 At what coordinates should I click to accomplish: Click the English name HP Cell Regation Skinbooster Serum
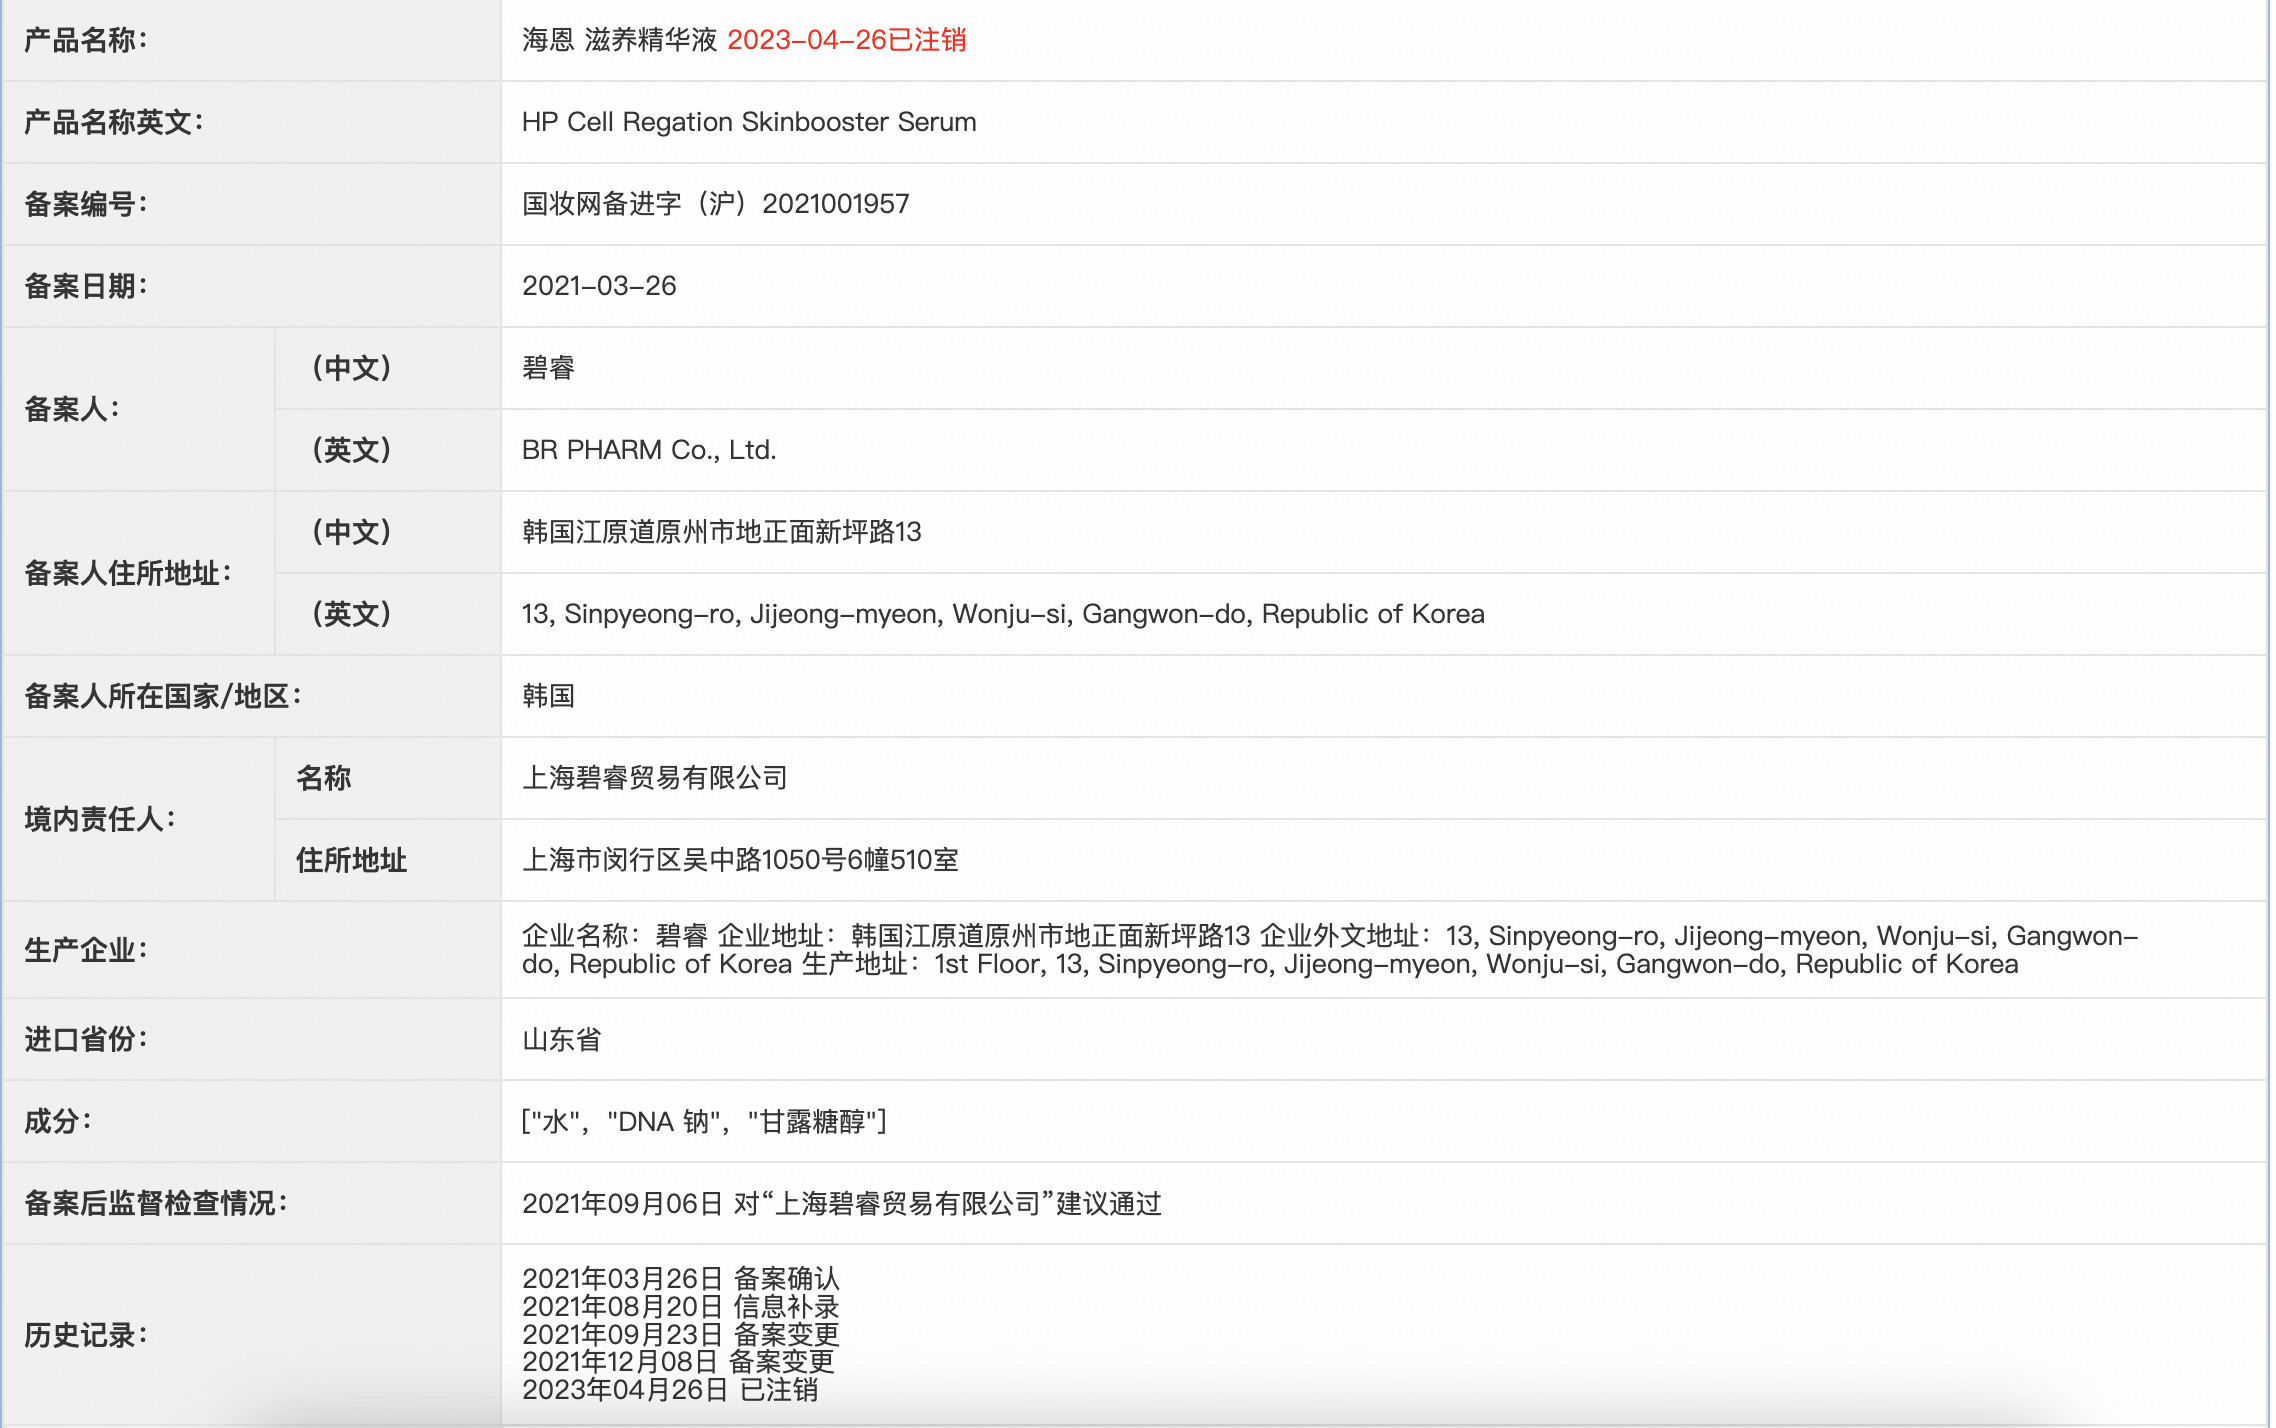[749, 122]
